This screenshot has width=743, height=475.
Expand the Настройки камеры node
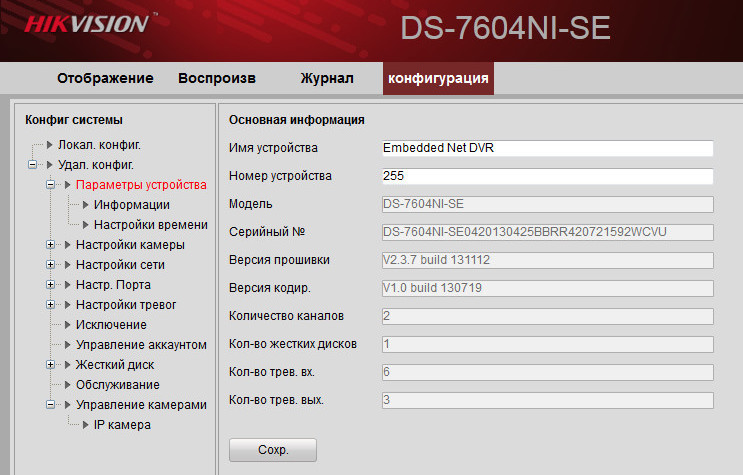pos(50,245)
